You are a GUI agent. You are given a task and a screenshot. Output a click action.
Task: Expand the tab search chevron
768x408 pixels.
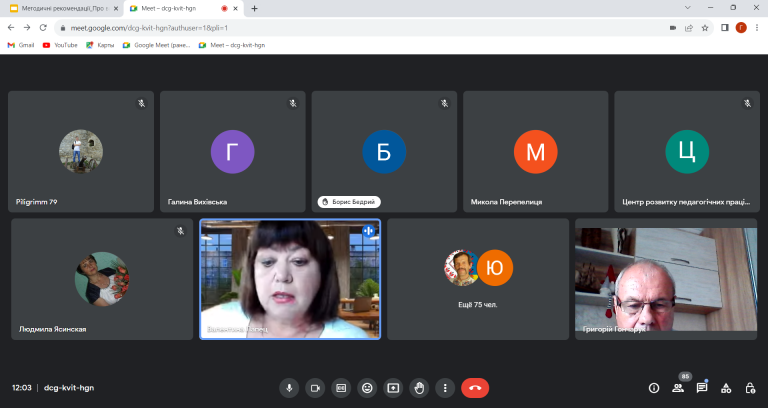pos(688,8)
